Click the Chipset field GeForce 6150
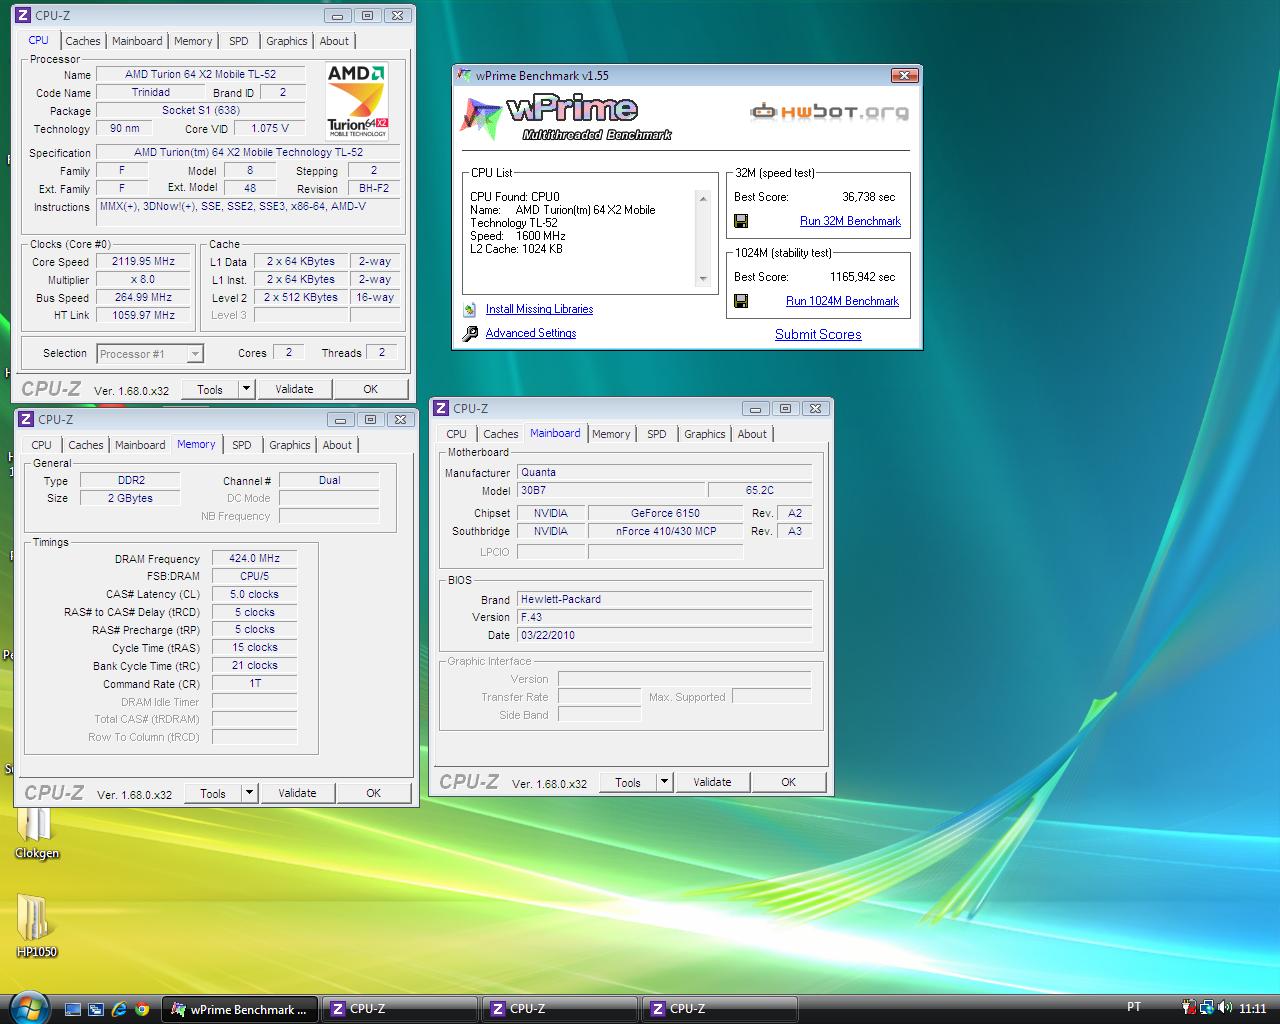Image resolution: width=1280 pixels, height=1024 pixels. 665,513
